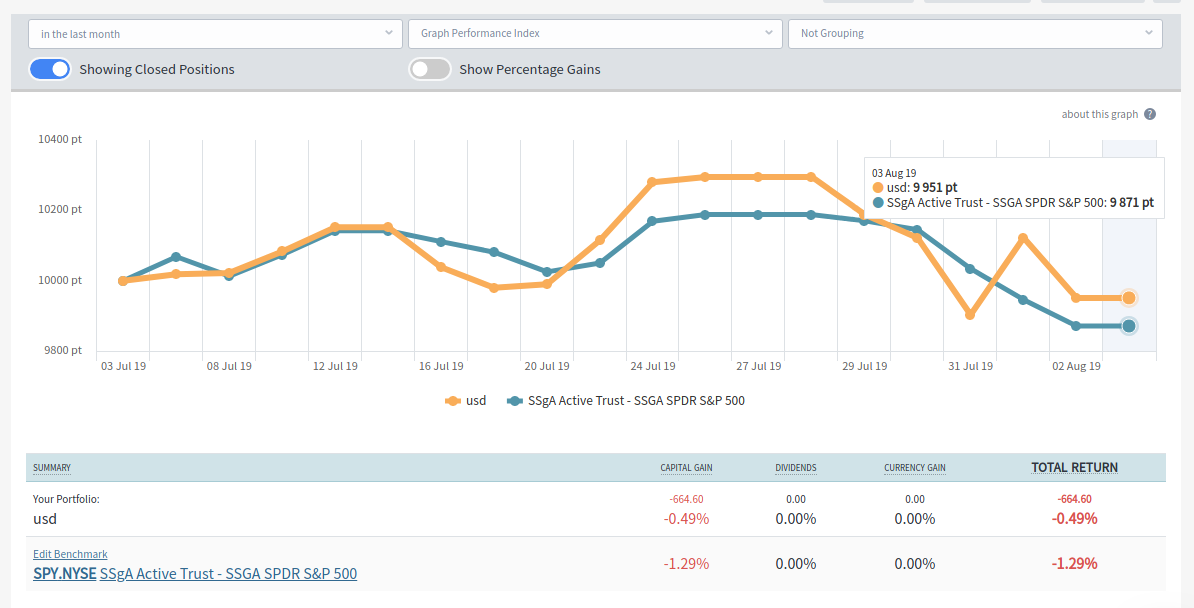Select the lowest orange point near 31 Jul 19
1194x608 pixels.
(x=970, y=315)
